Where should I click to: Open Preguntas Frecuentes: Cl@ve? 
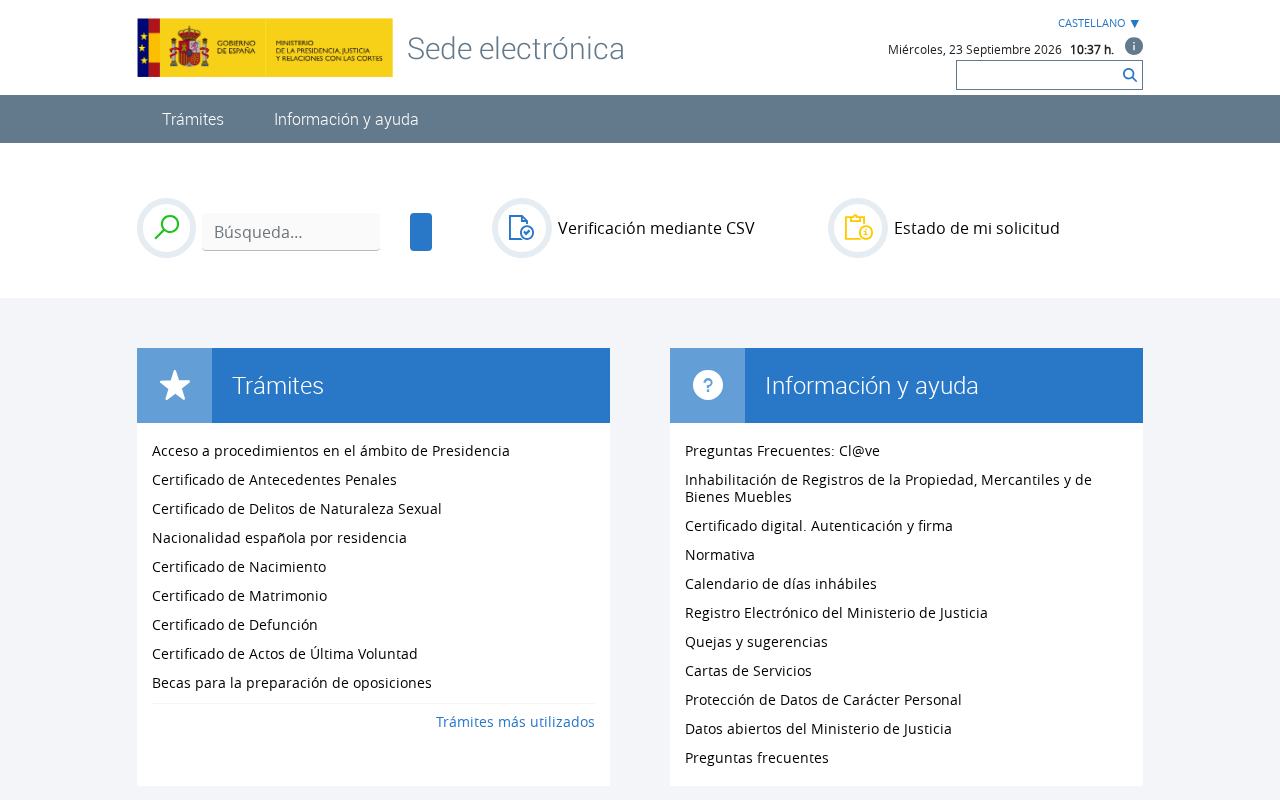pyautogui.click(x=782, y=451)
